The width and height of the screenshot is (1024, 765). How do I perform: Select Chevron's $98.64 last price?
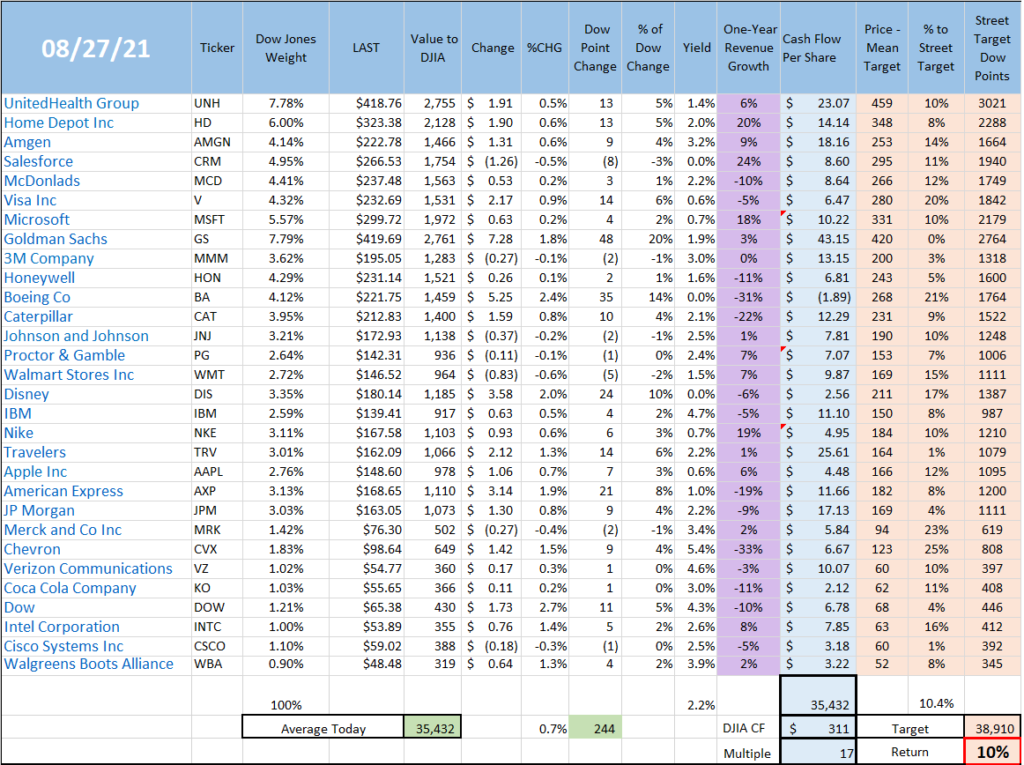[366, 549]
